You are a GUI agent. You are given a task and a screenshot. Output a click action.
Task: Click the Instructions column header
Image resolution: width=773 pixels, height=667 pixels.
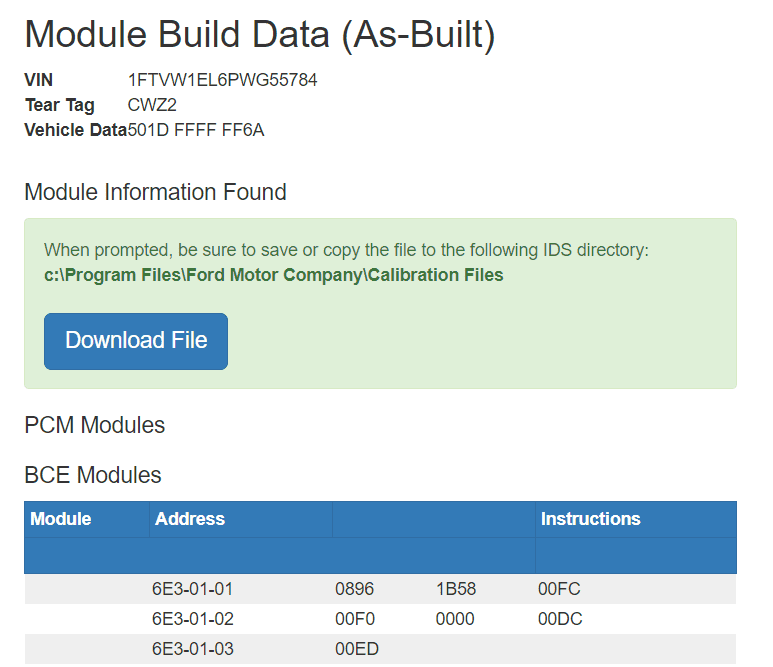tap(590, 519)
